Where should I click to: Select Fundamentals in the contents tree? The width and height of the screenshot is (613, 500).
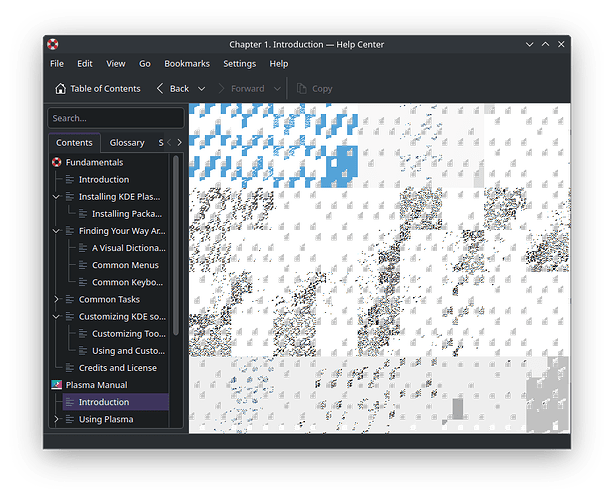(x=94, y=162)
